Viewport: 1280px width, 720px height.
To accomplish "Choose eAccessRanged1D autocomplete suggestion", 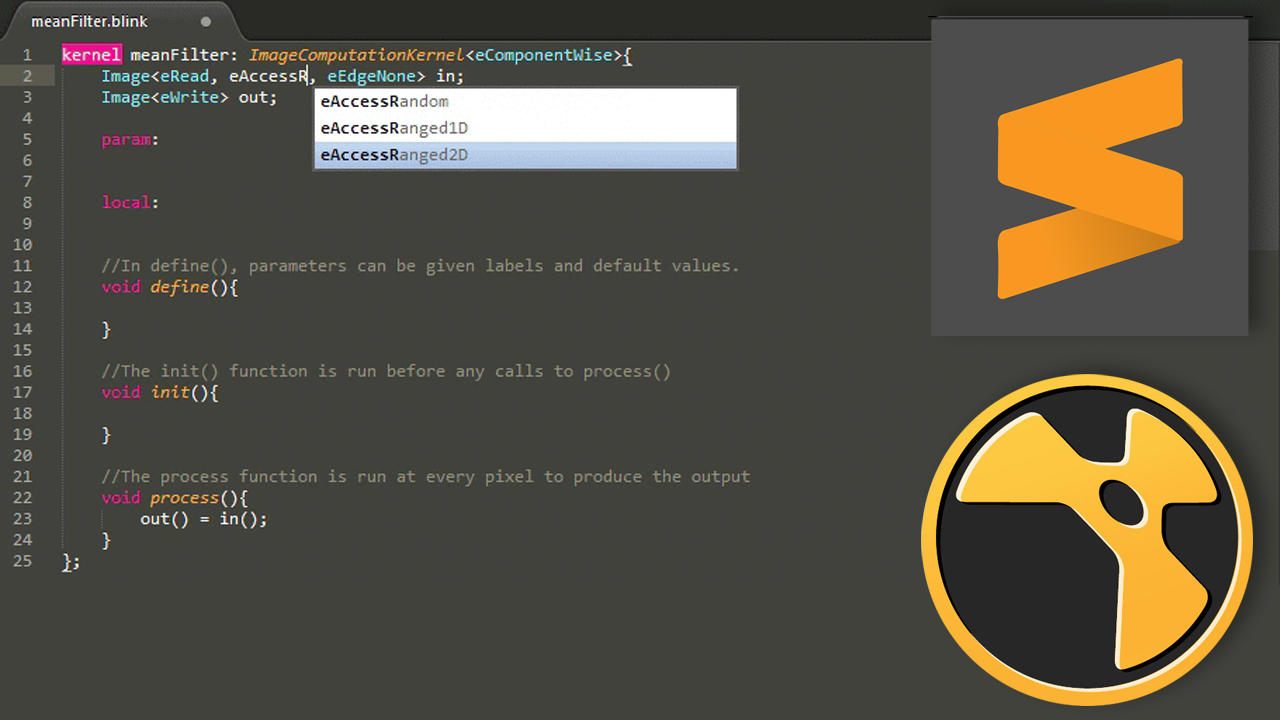I will tap(526, 128).
